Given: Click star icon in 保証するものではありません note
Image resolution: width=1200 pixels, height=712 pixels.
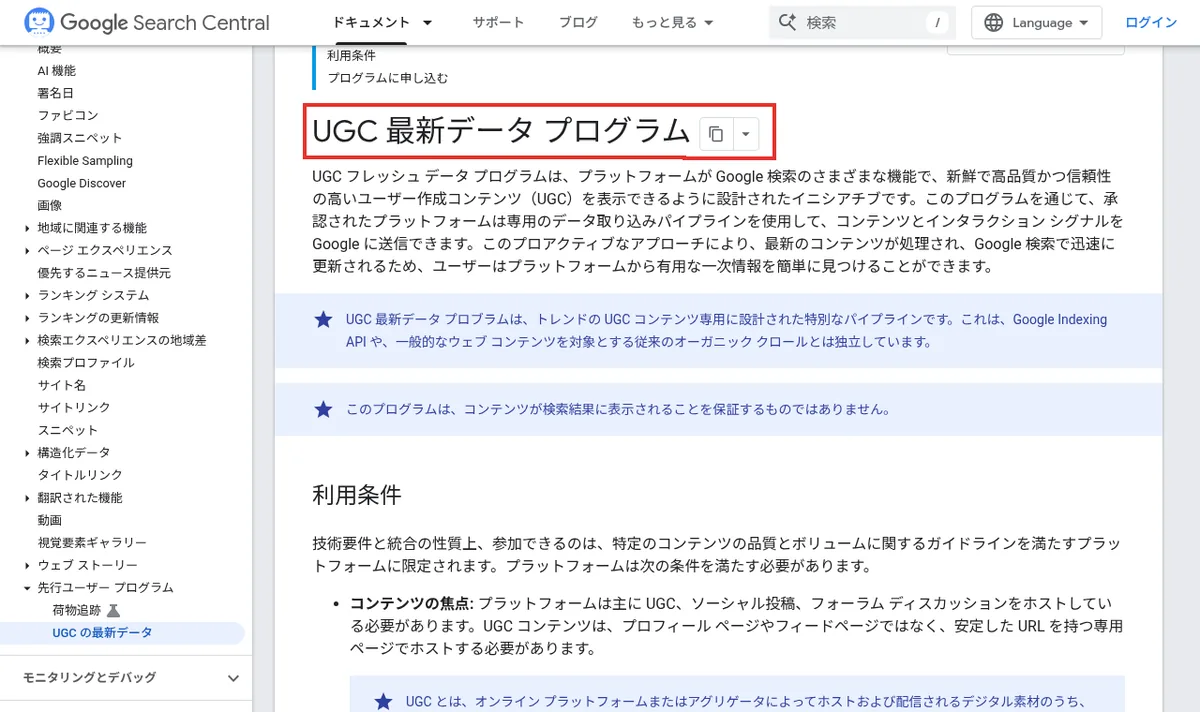Looking at the screenshot, I should pos(323,409).
